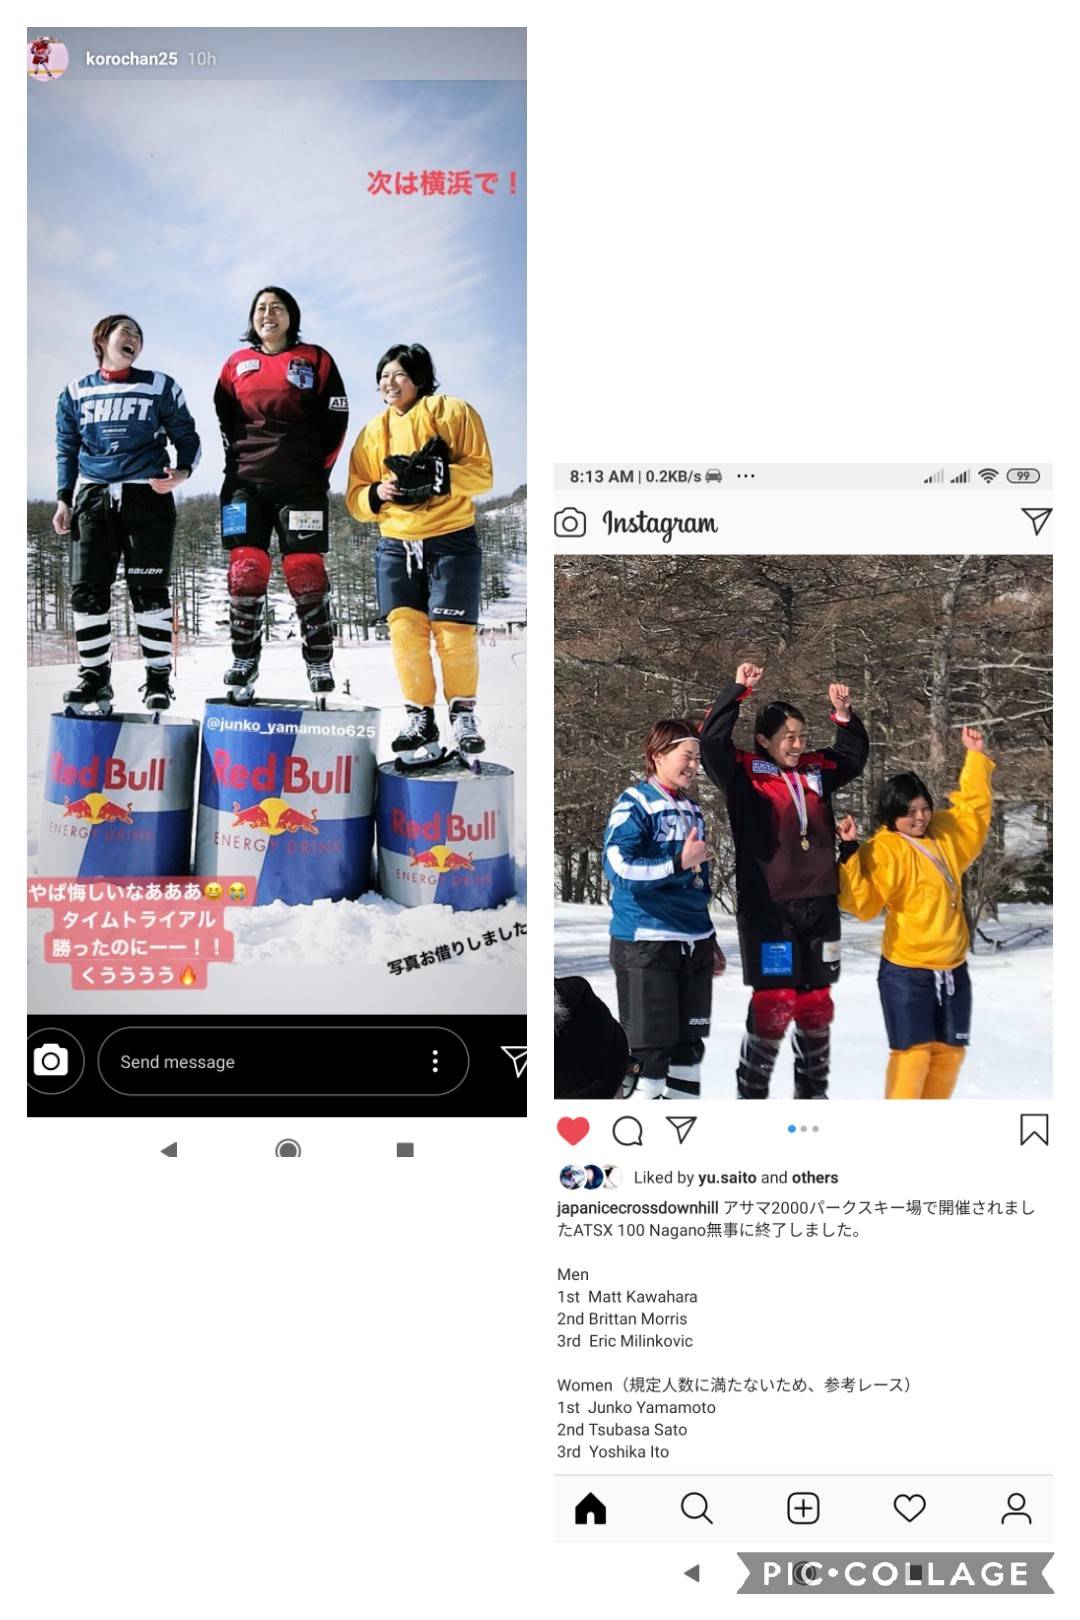Open the japanicecrossdownhill account link
The image size is (1080, 1620).
637,1207
